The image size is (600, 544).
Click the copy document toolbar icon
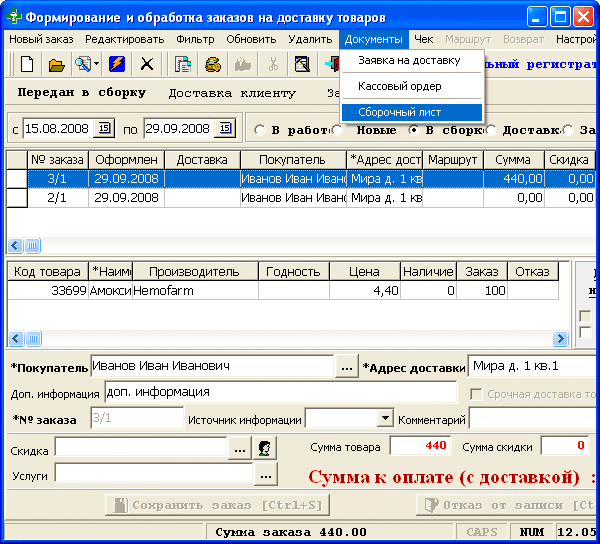(183, 64)
